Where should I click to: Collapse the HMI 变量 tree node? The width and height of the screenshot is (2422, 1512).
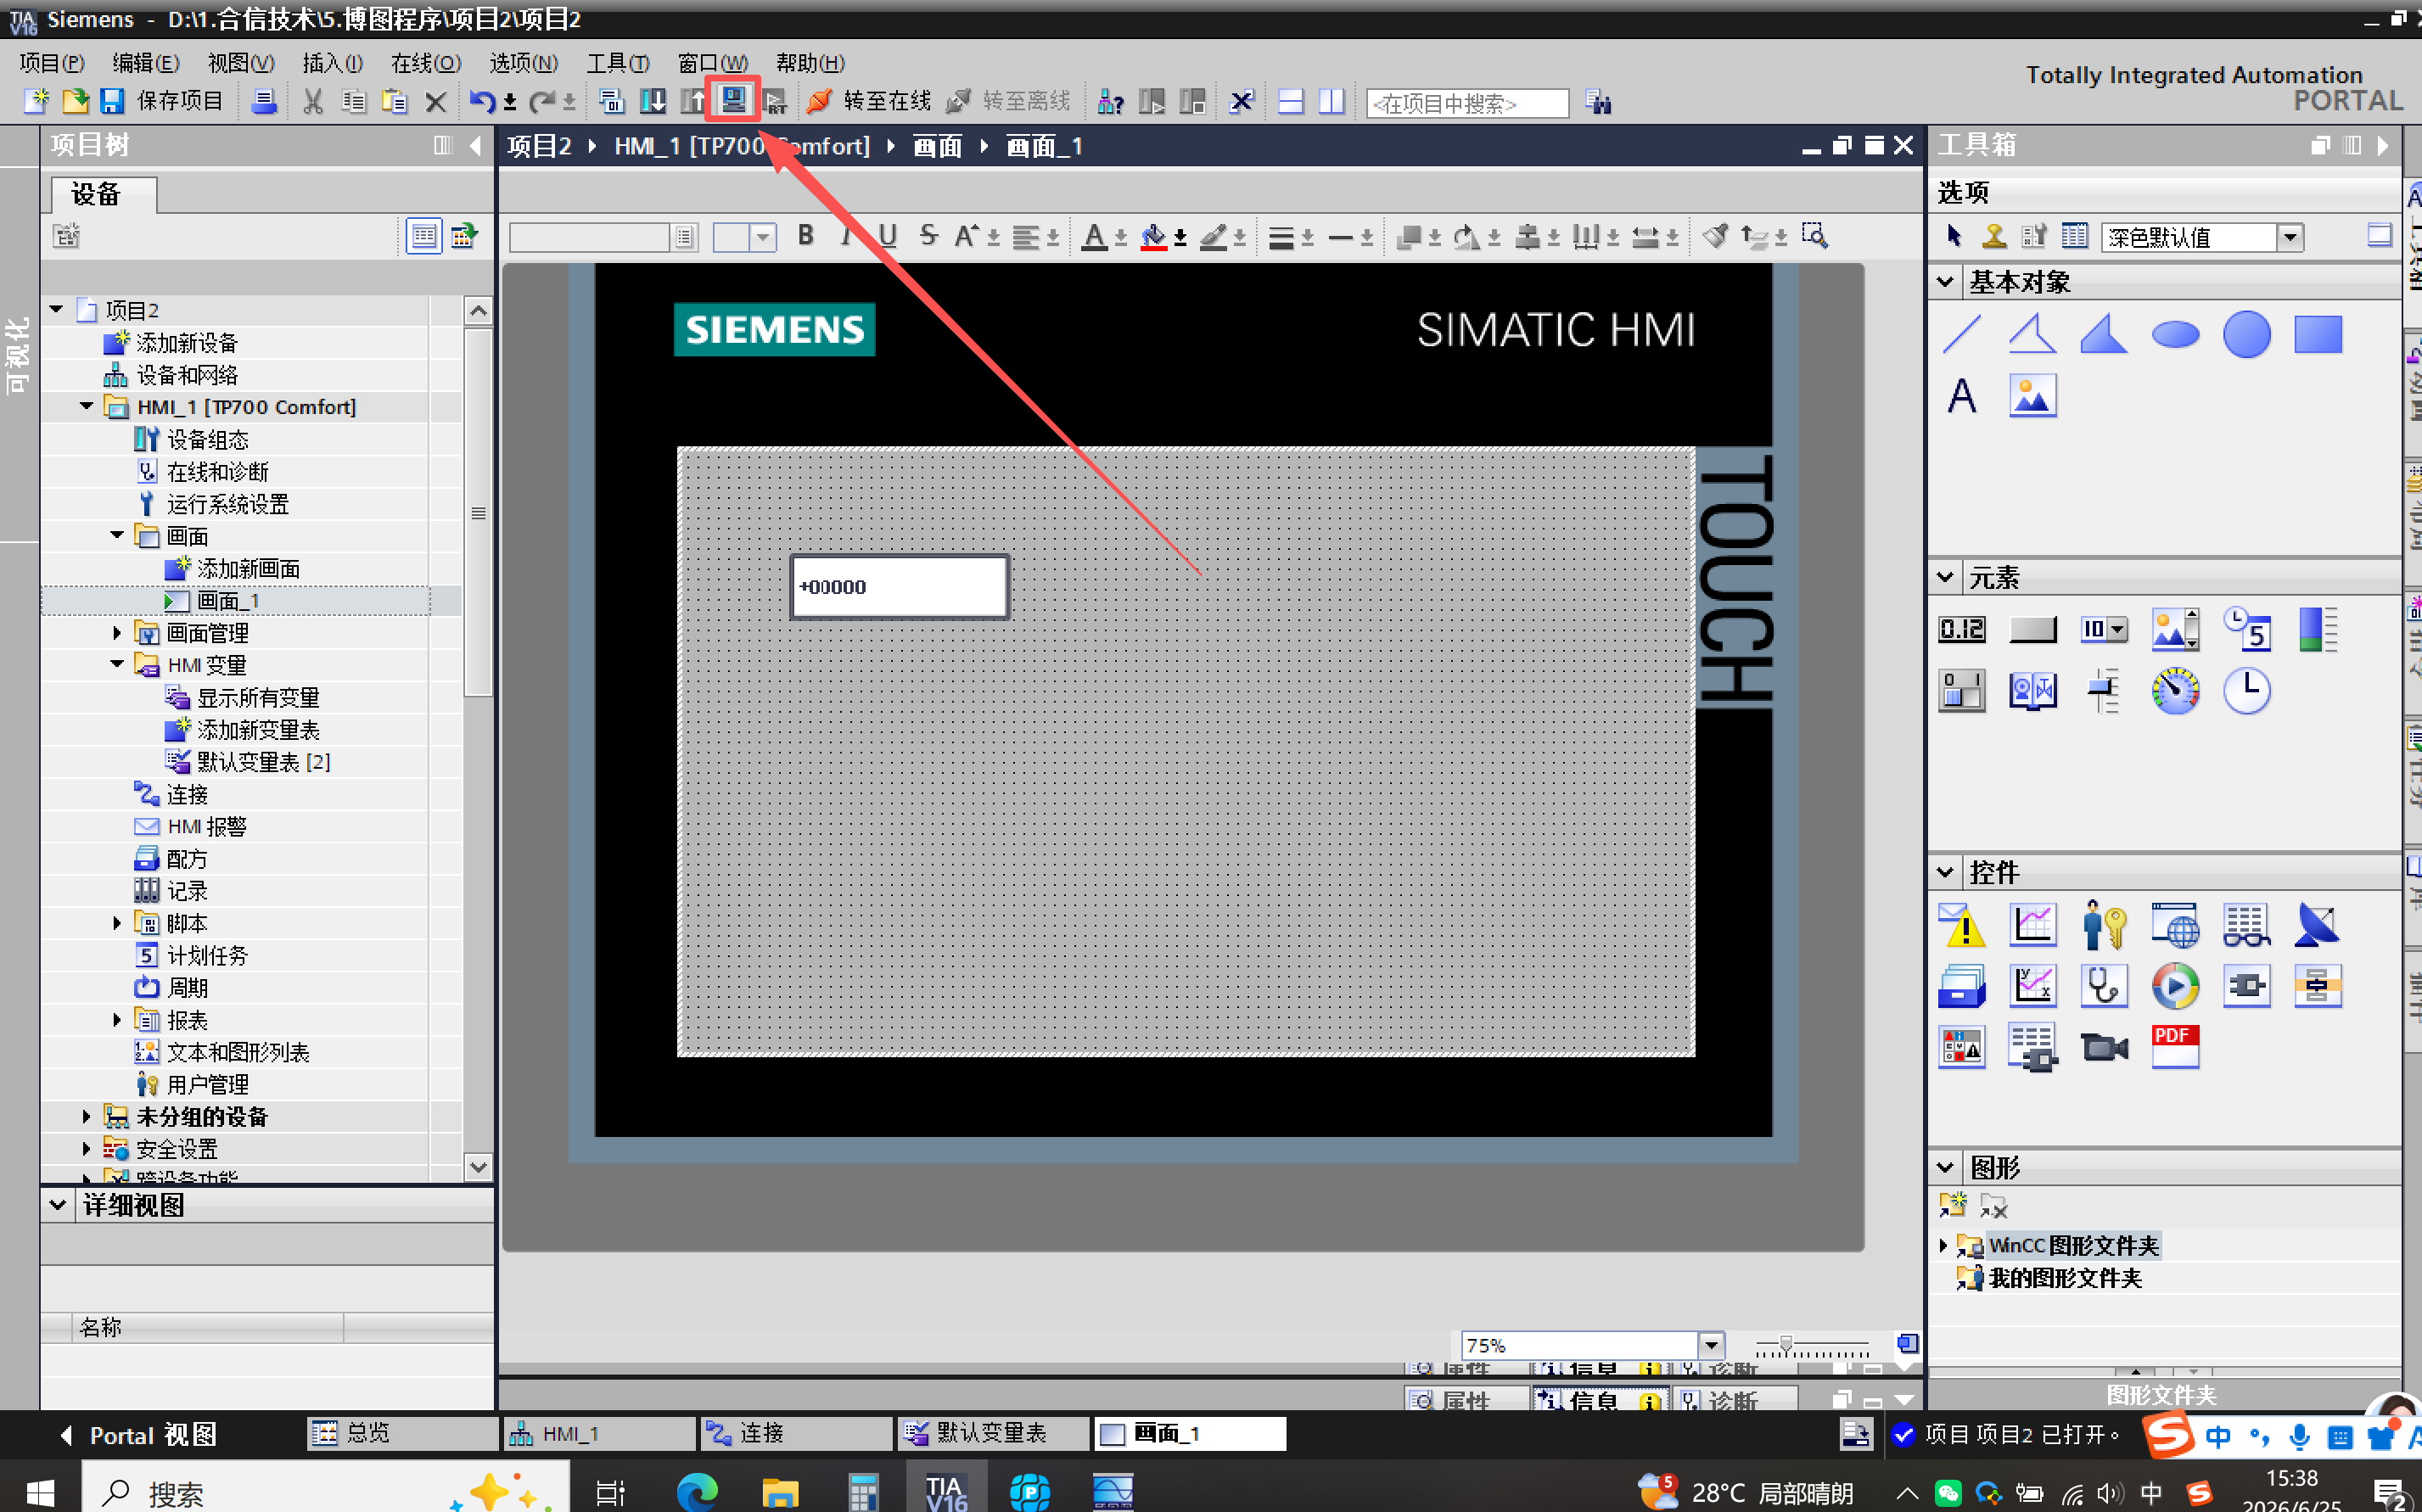tap(117, 664)
